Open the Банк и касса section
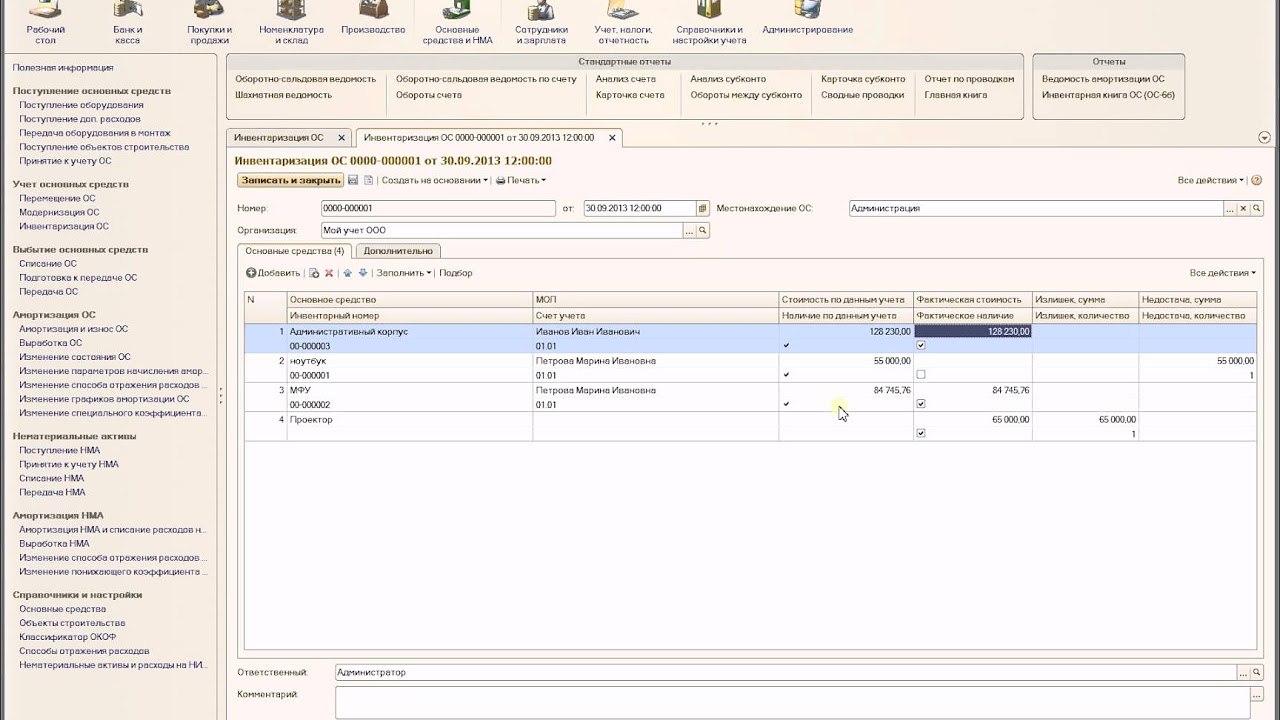1280x720 pixels. pyautogui.click(x=127, y=23)
